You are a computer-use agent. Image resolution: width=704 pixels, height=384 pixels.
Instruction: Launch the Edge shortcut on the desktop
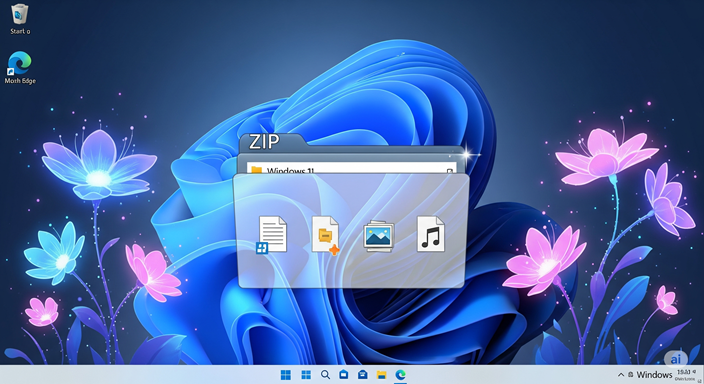pos(19,68)
